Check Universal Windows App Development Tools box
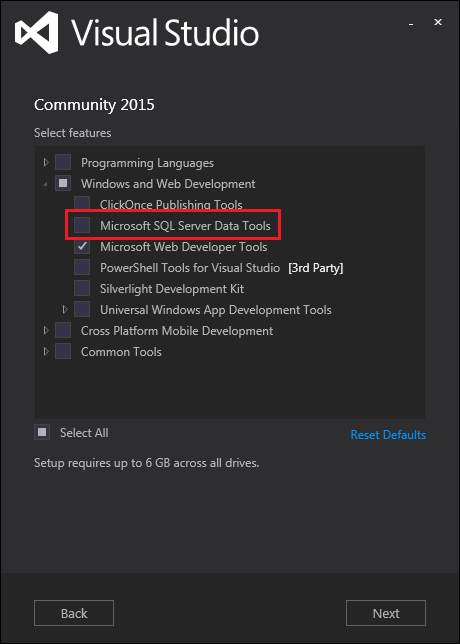460x644 pixels. coord(82,310)
